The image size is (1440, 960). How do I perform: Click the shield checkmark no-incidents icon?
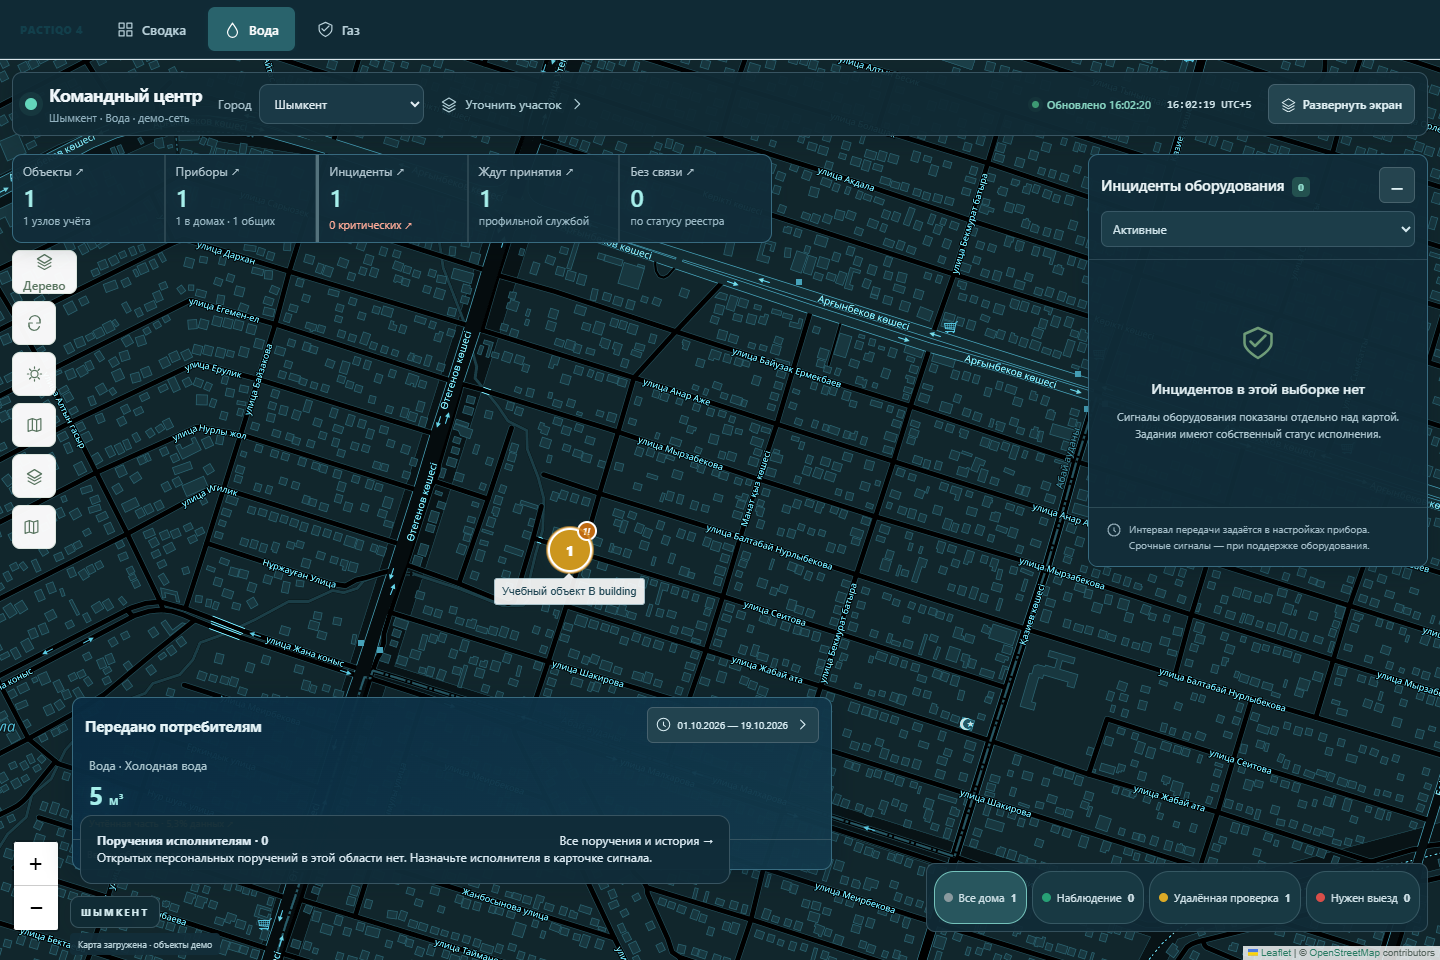(x=1257, y=343)
